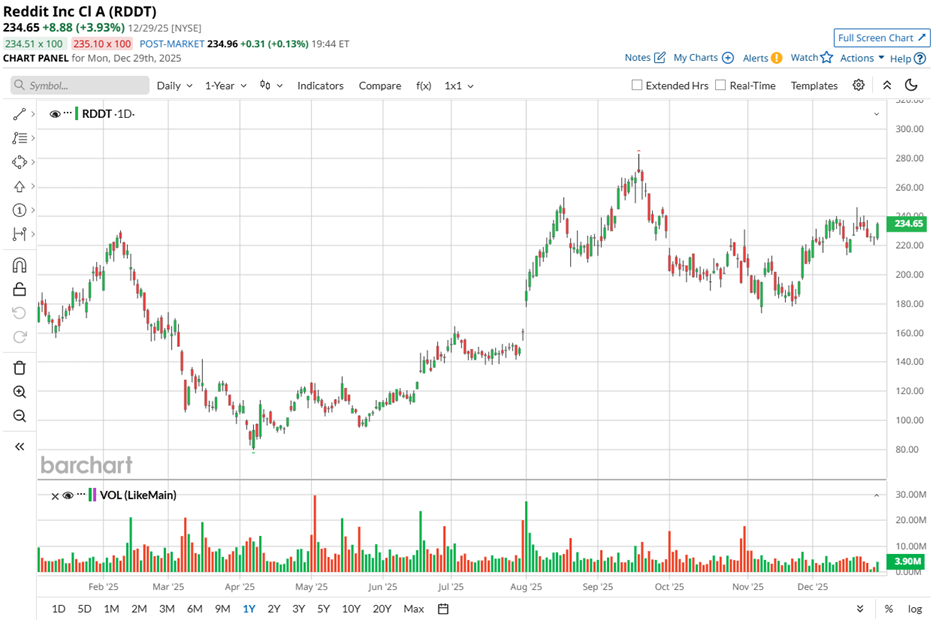This screenshot has height=629, width=936.
Task: Delete drawings with the trash icon
Action: point(19,368)
